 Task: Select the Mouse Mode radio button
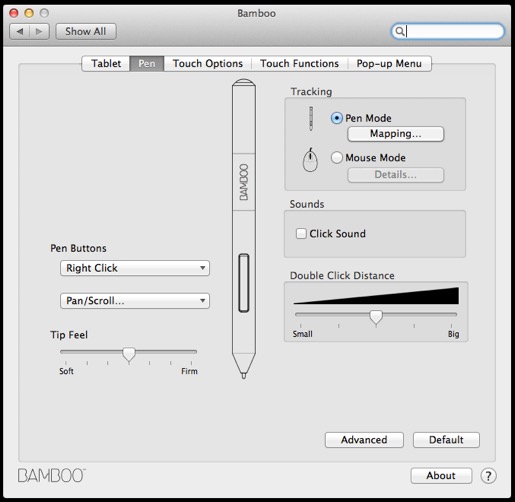337,157
